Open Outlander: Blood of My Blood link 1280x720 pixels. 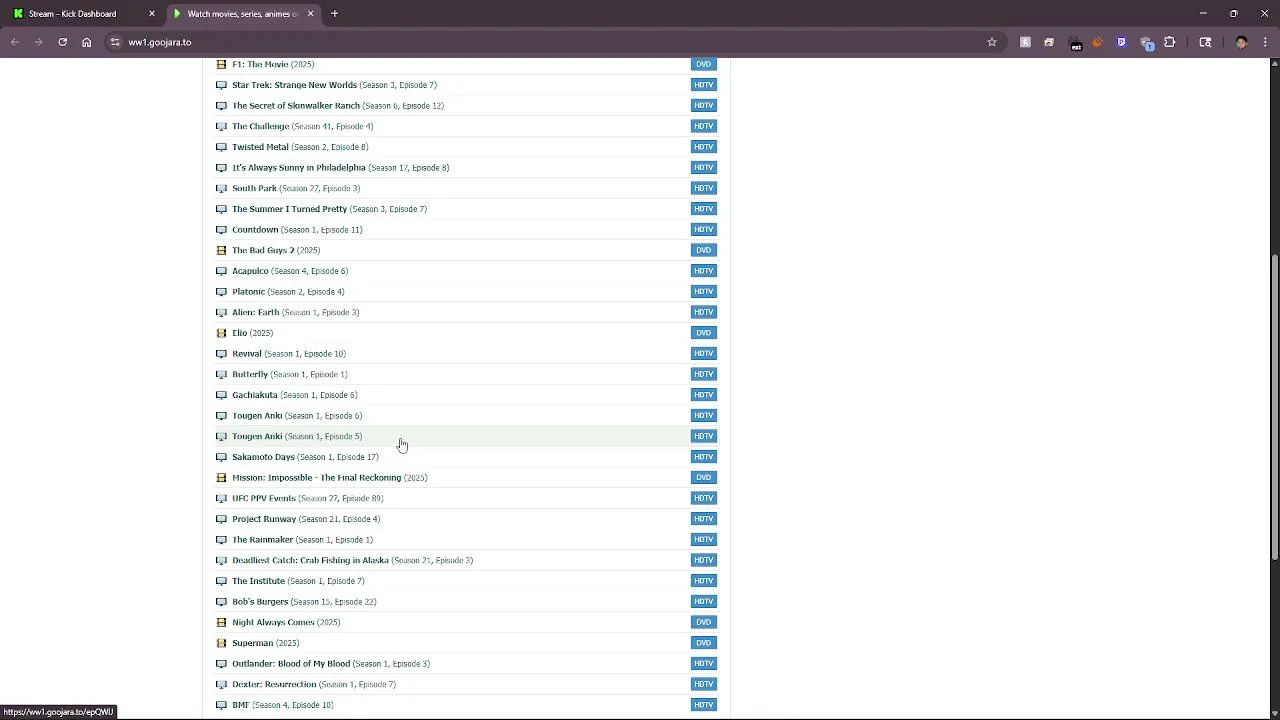point(331,663)
